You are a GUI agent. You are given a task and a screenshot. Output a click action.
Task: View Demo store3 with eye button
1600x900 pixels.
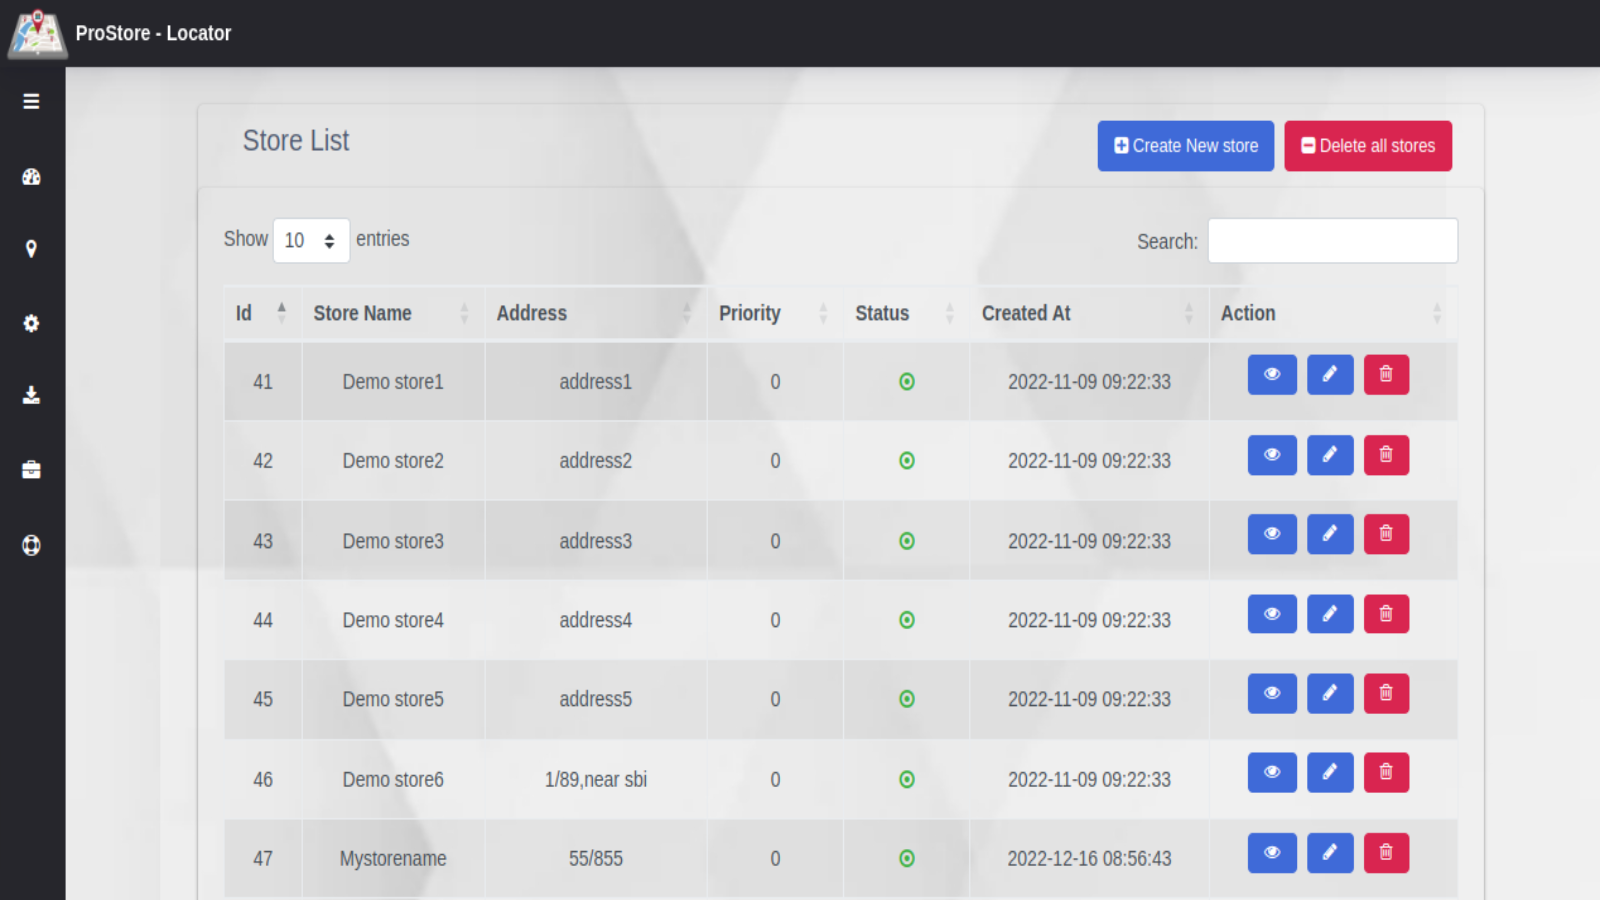click(1272, 534)
